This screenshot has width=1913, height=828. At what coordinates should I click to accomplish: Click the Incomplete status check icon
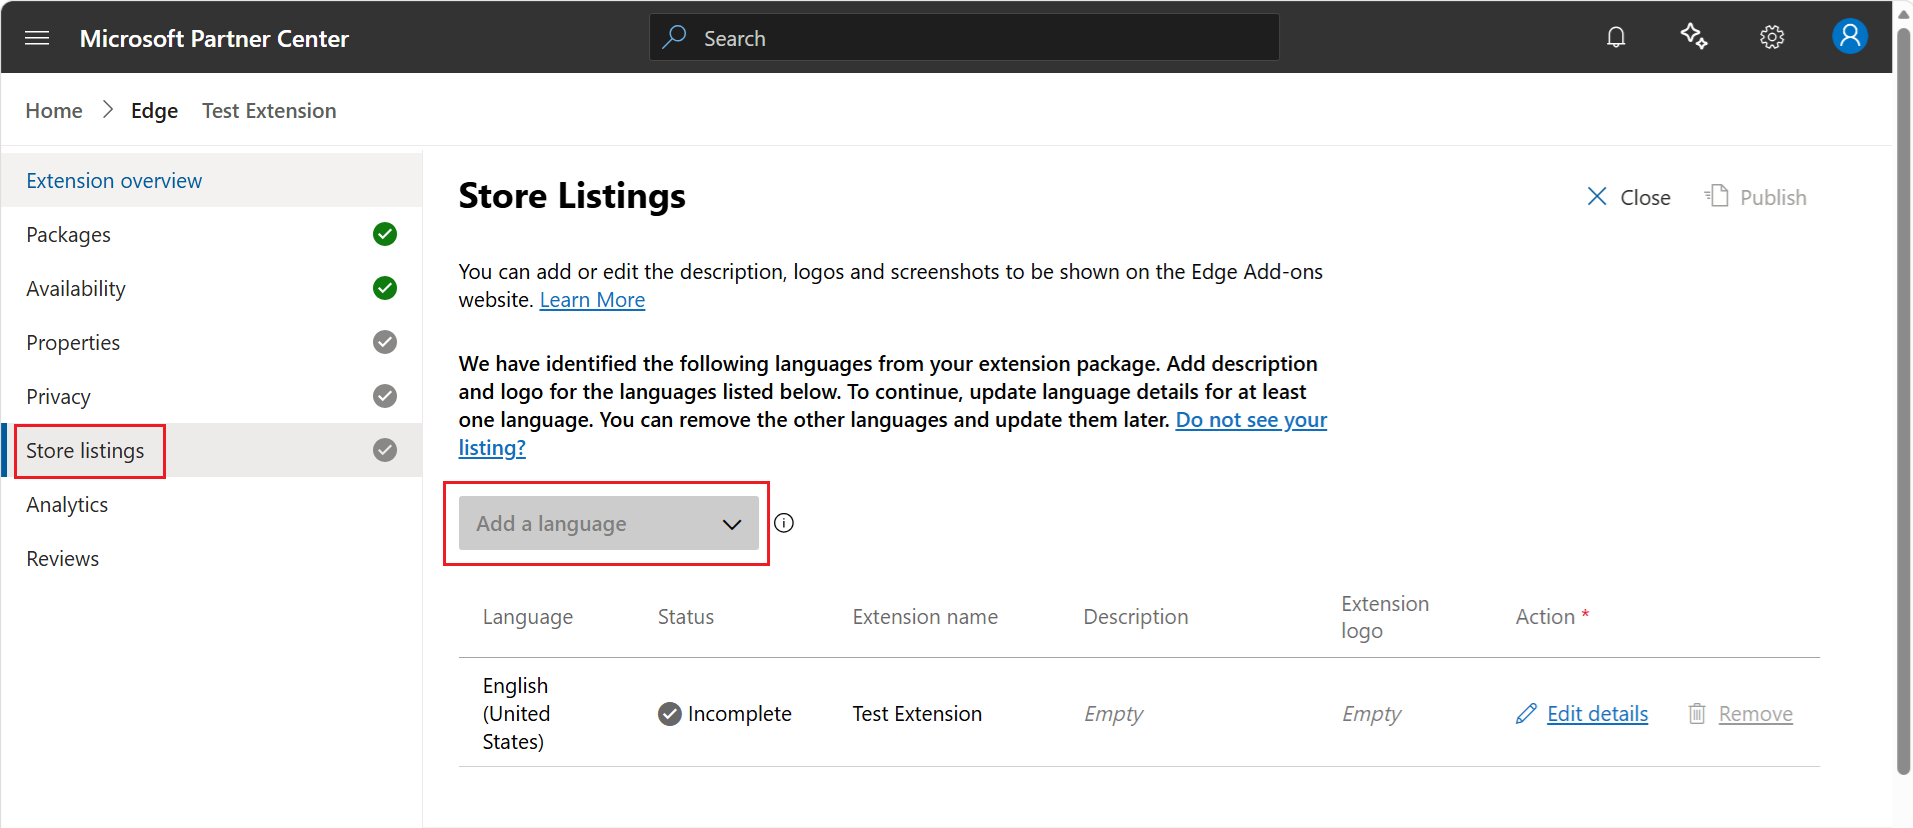670,714
